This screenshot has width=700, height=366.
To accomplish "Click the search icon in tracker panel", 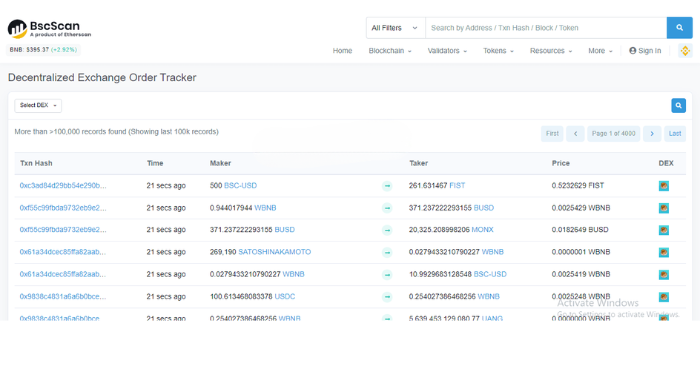I will 679,105.
